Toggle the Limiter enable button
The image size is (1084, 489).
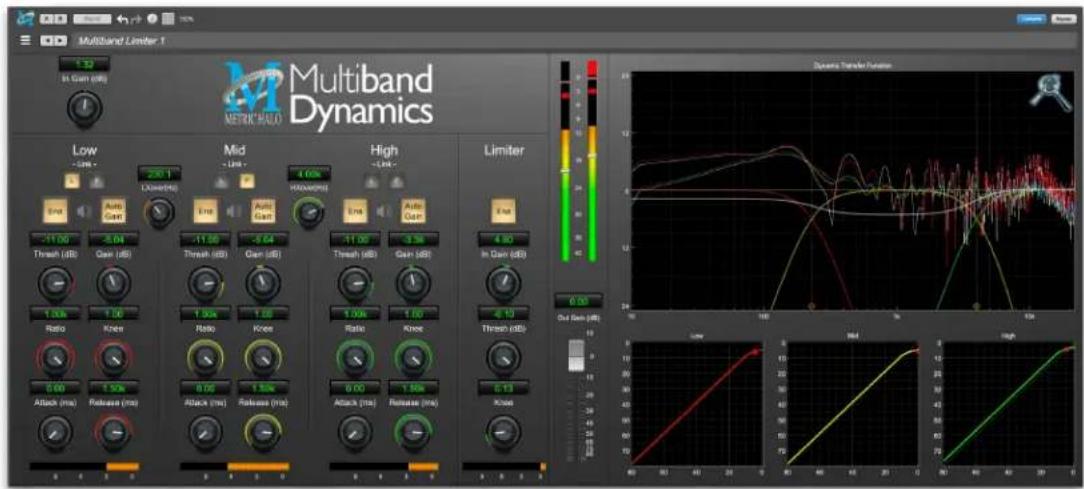[x=503, y=211]
